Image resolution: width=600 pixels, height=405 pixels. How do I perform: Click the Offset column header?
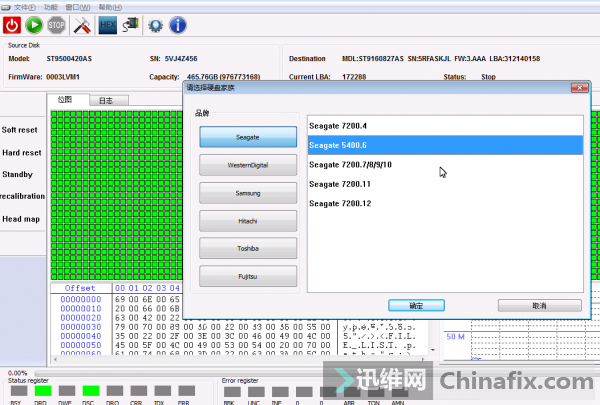(80, 288)
